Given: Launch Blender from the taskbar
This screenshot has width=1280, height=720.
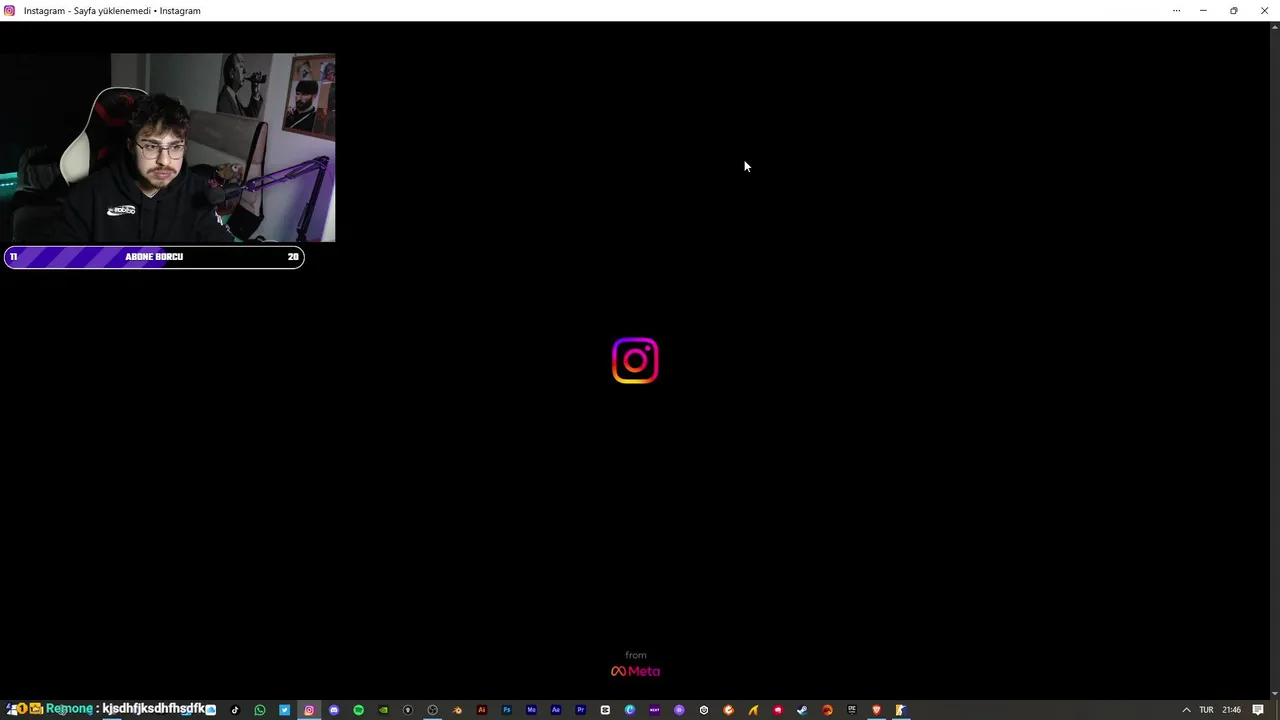Looking at the screenshot, I should pos(457,710).
